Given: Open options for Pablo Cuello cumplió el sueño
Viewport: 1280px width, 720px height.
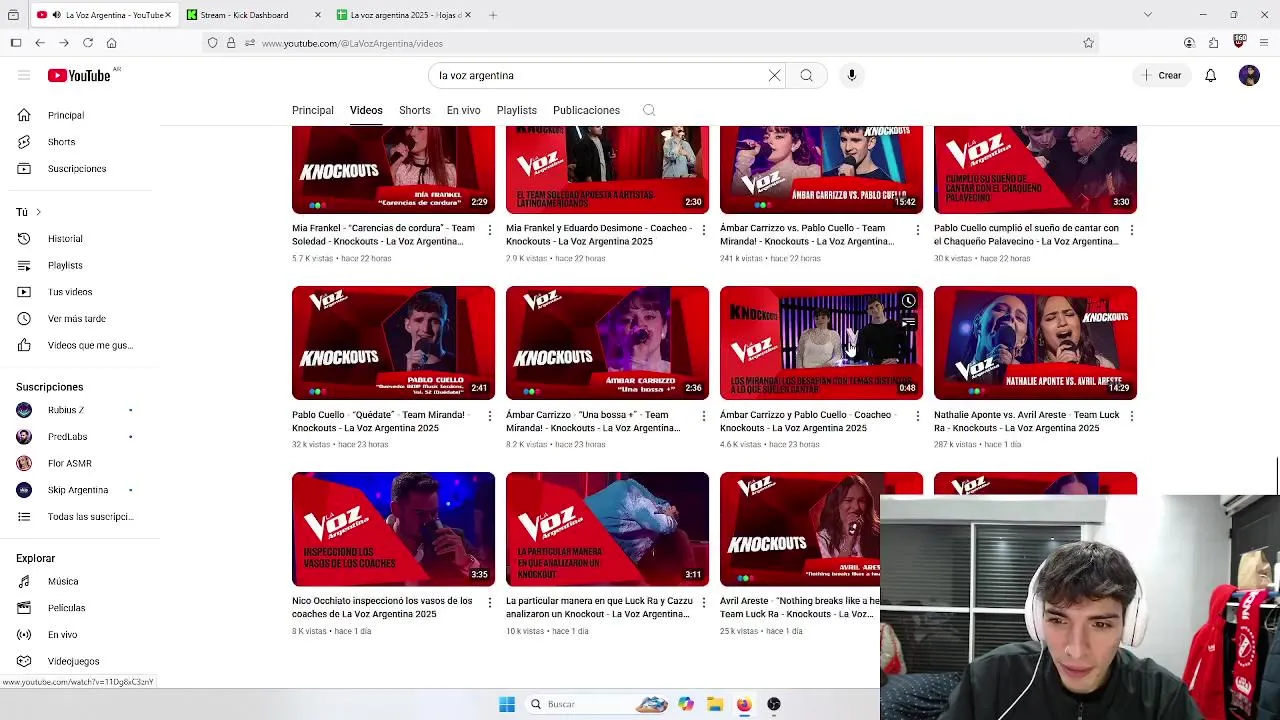Looking at the screenshot, I should click(x=1131, y=230).
